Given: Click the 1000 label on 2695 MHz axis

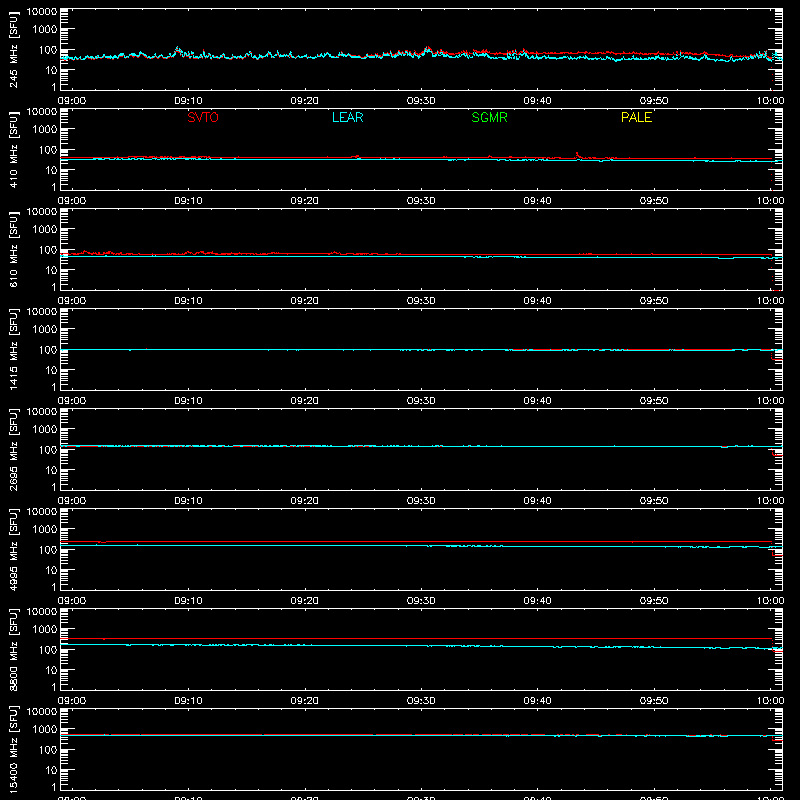Looking at the screenshot, I should point(45,429).
